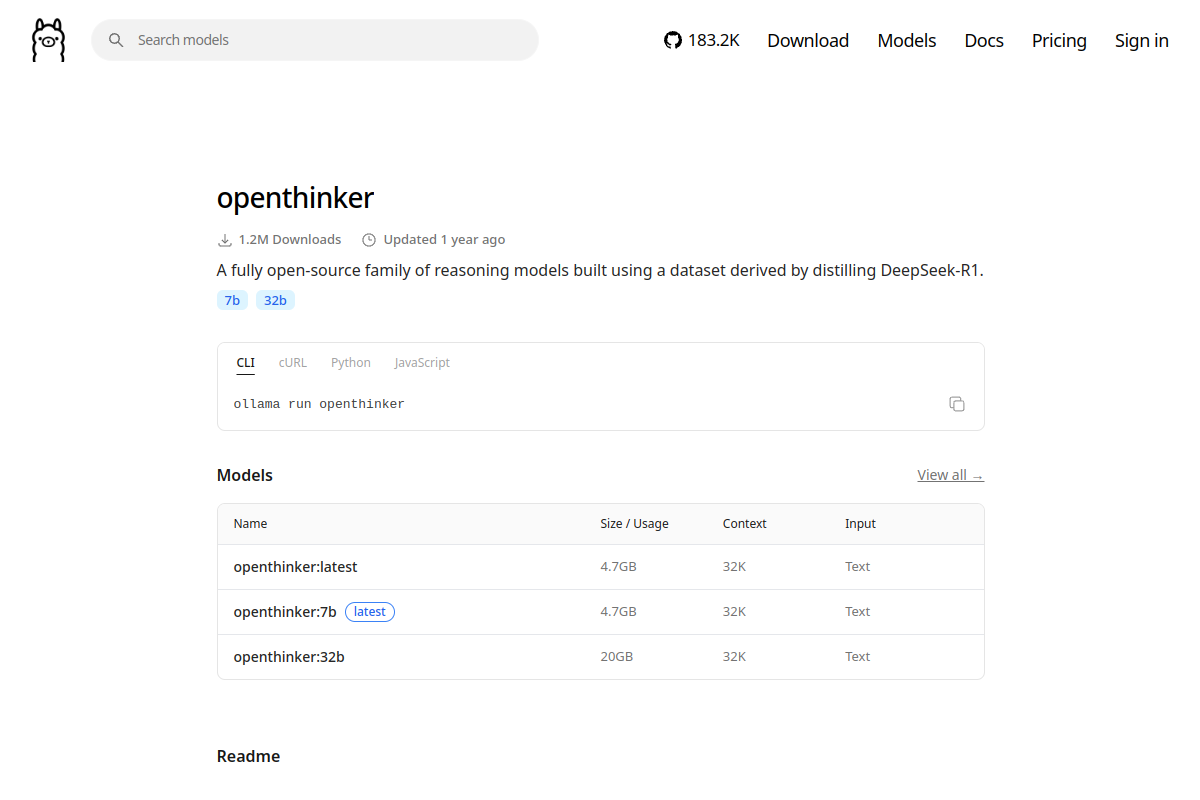This screenshot has width=1200, height=800.
Task: Click the 20GB size cell
Action: click(617, 657)
